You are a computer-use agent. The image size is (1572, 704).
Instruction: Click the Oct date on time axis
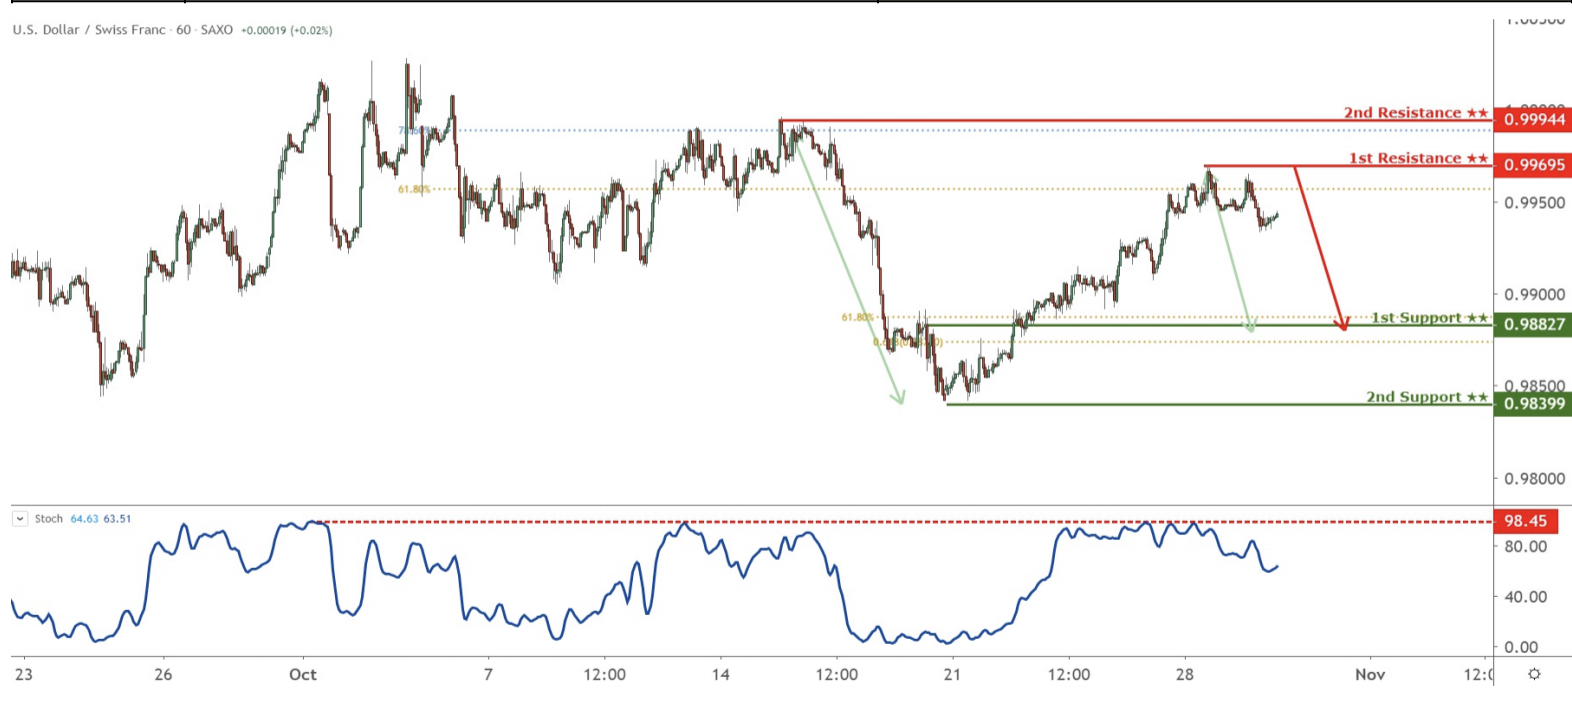pyautogui.click(x=303, y=675)
